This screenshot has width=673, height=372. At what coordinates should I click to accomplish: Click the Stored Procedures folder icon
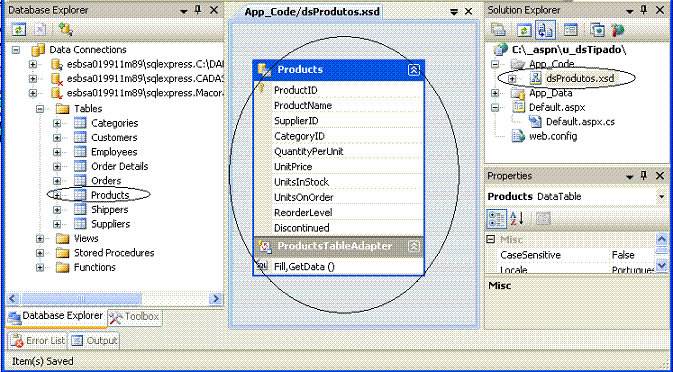pyautogui.click(x=63, y=253)
